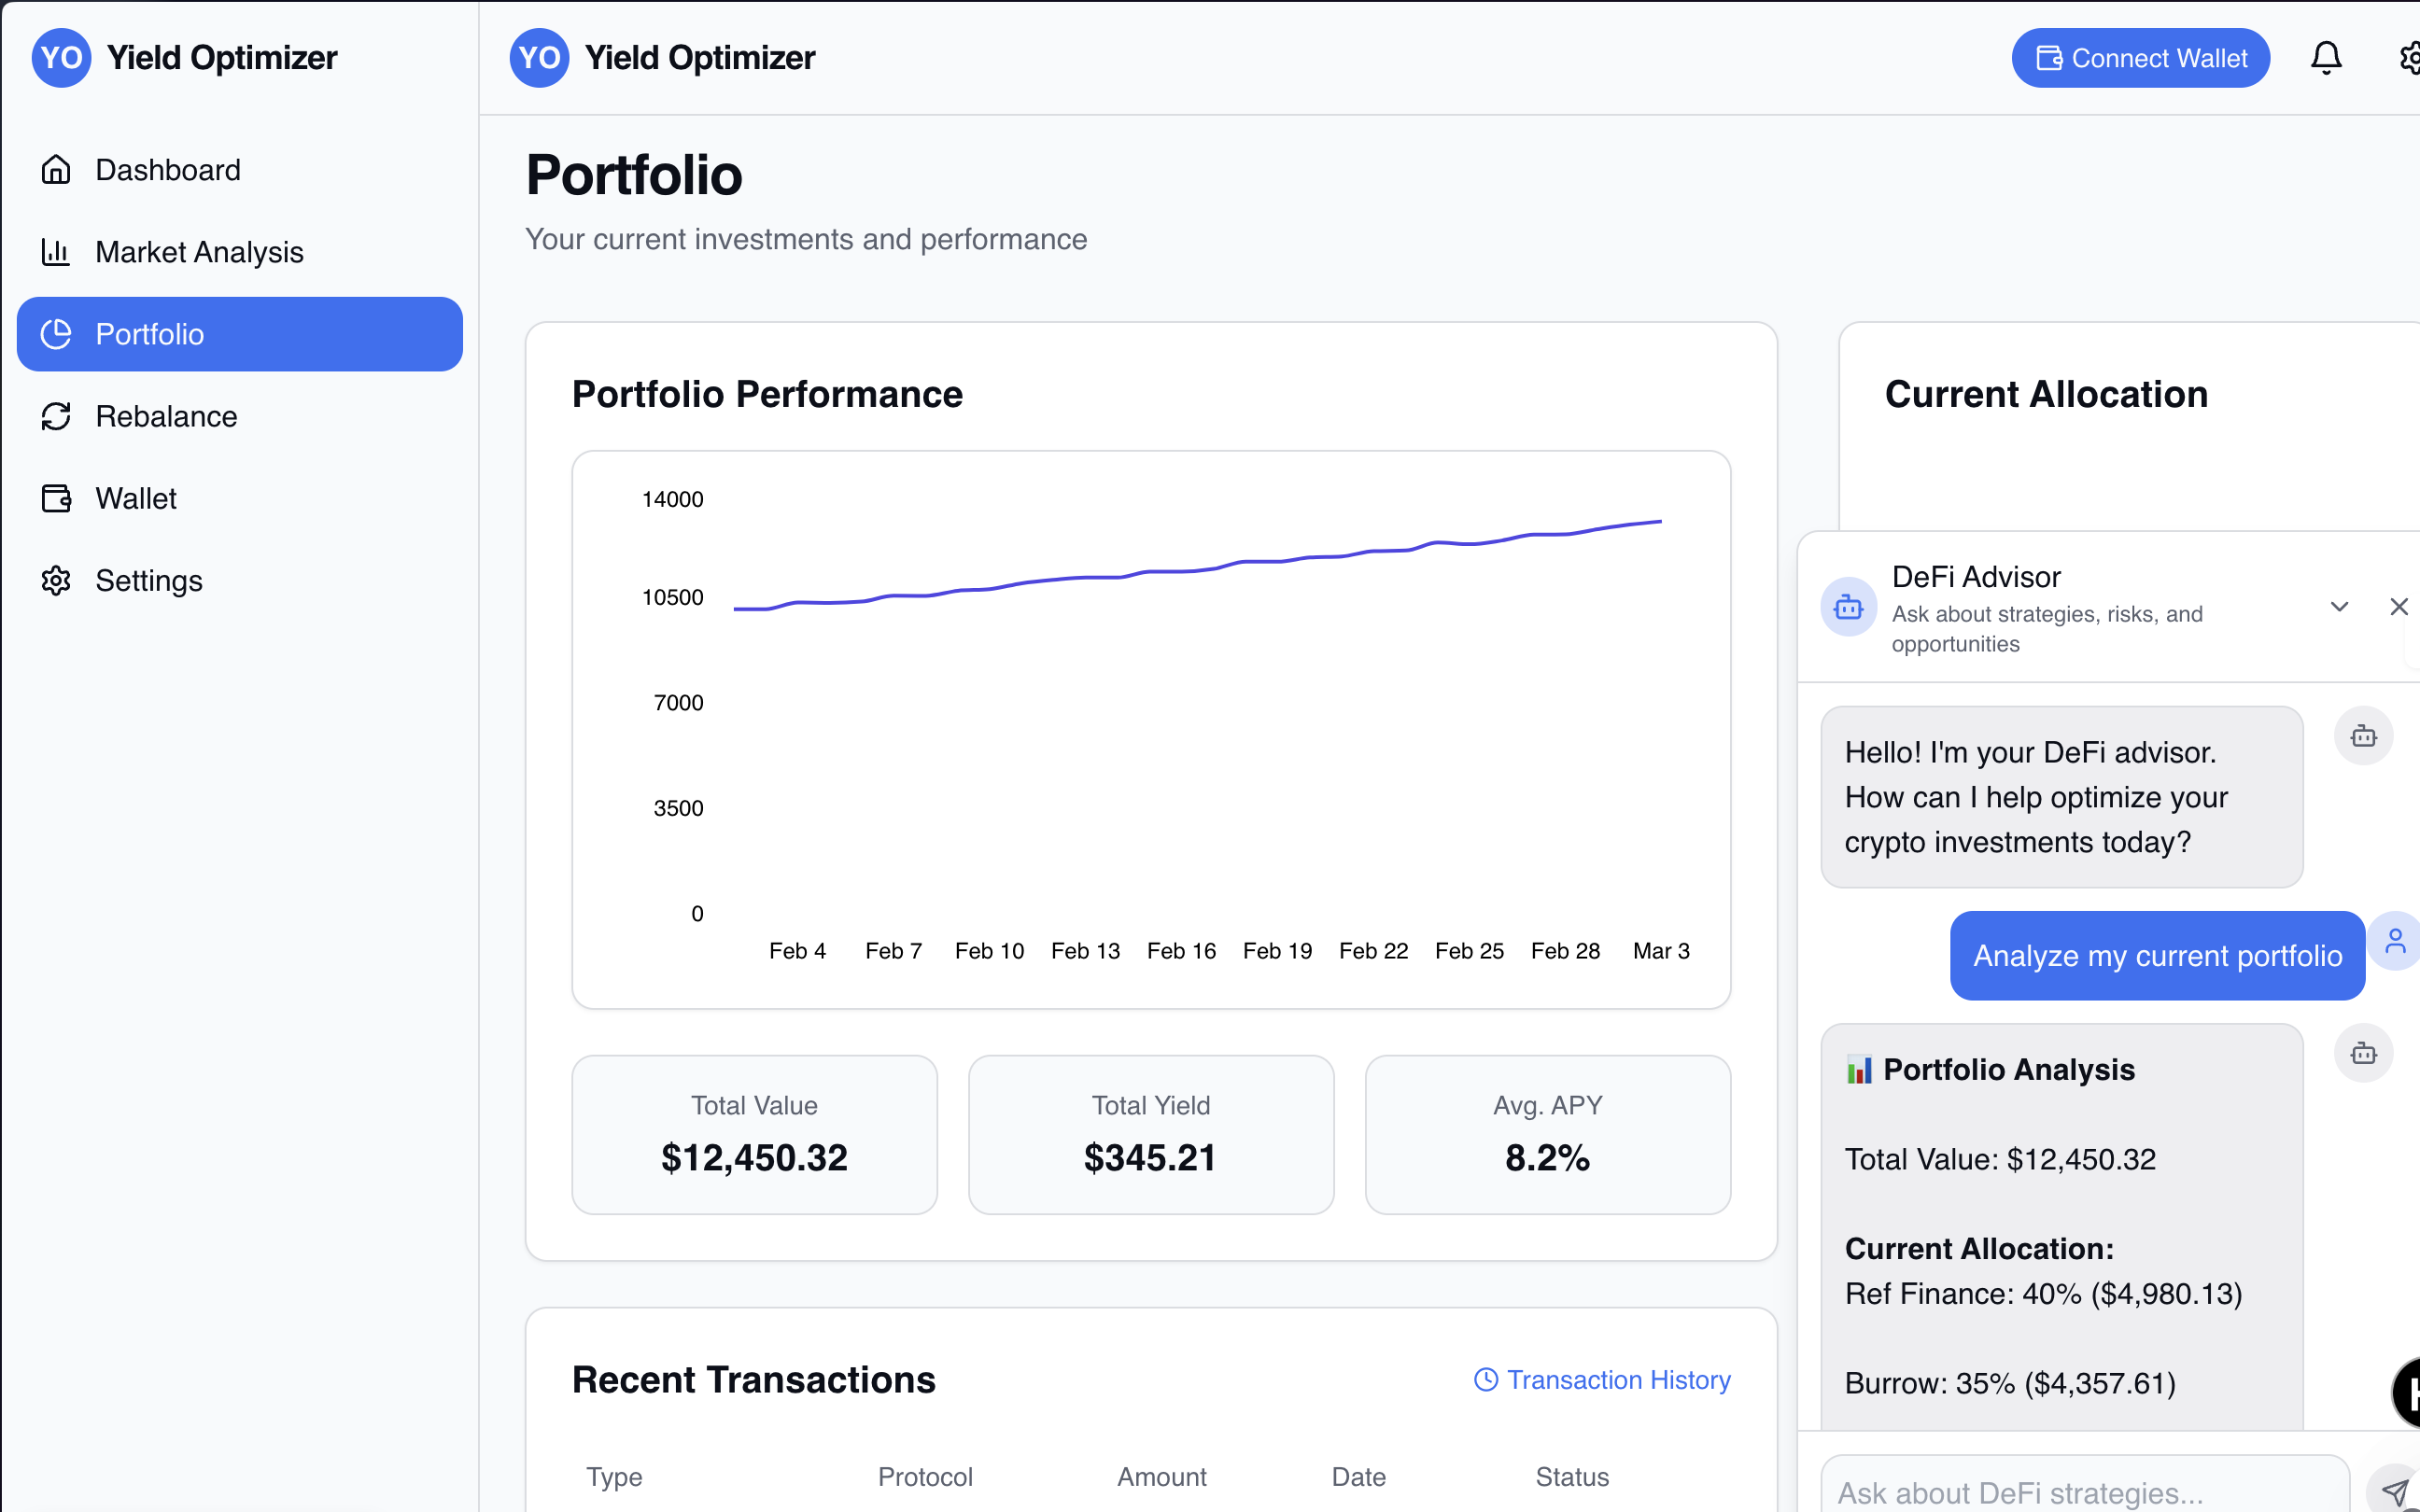Go to Market Analysis section
Image resolution: width=2420 pixels, height=1512 pixels.
pos(199,252)
